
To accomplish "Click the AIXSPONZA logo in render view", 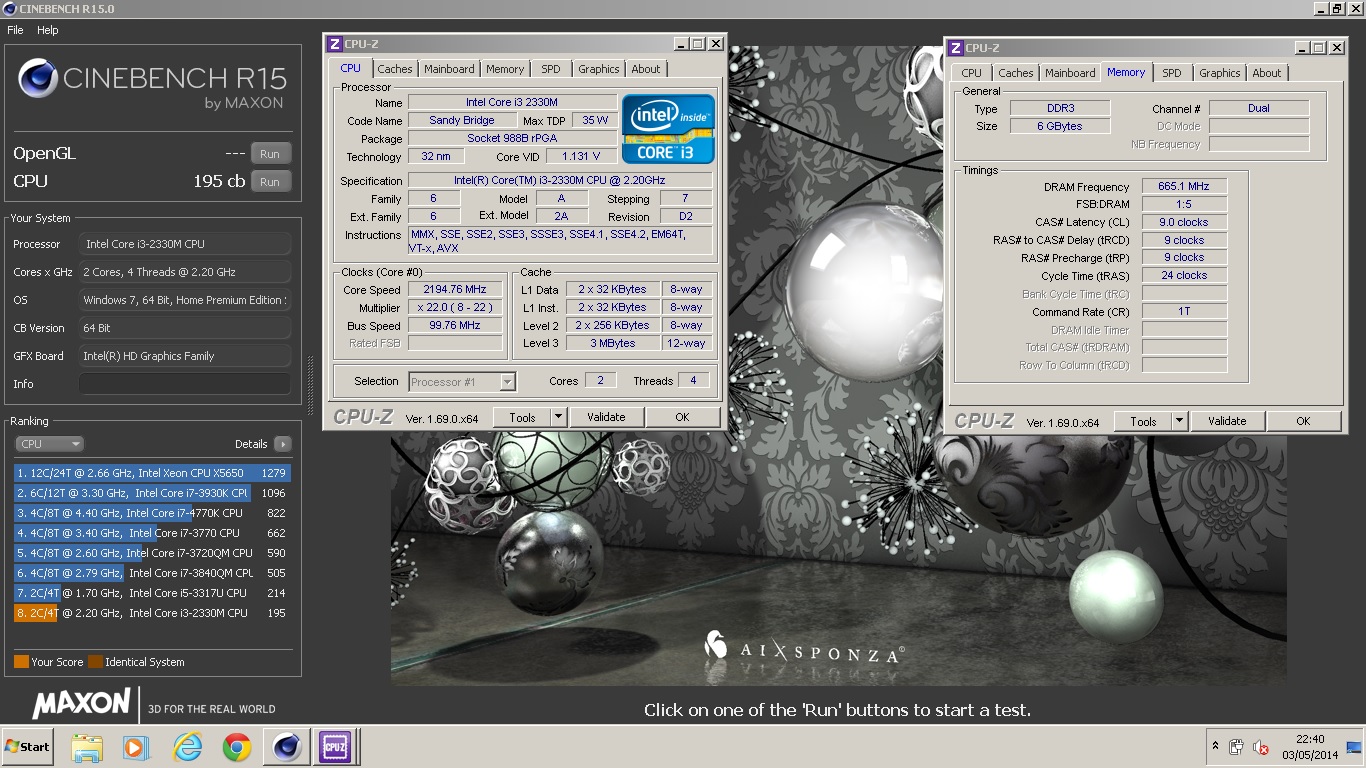I will click(x=805, y=649).
